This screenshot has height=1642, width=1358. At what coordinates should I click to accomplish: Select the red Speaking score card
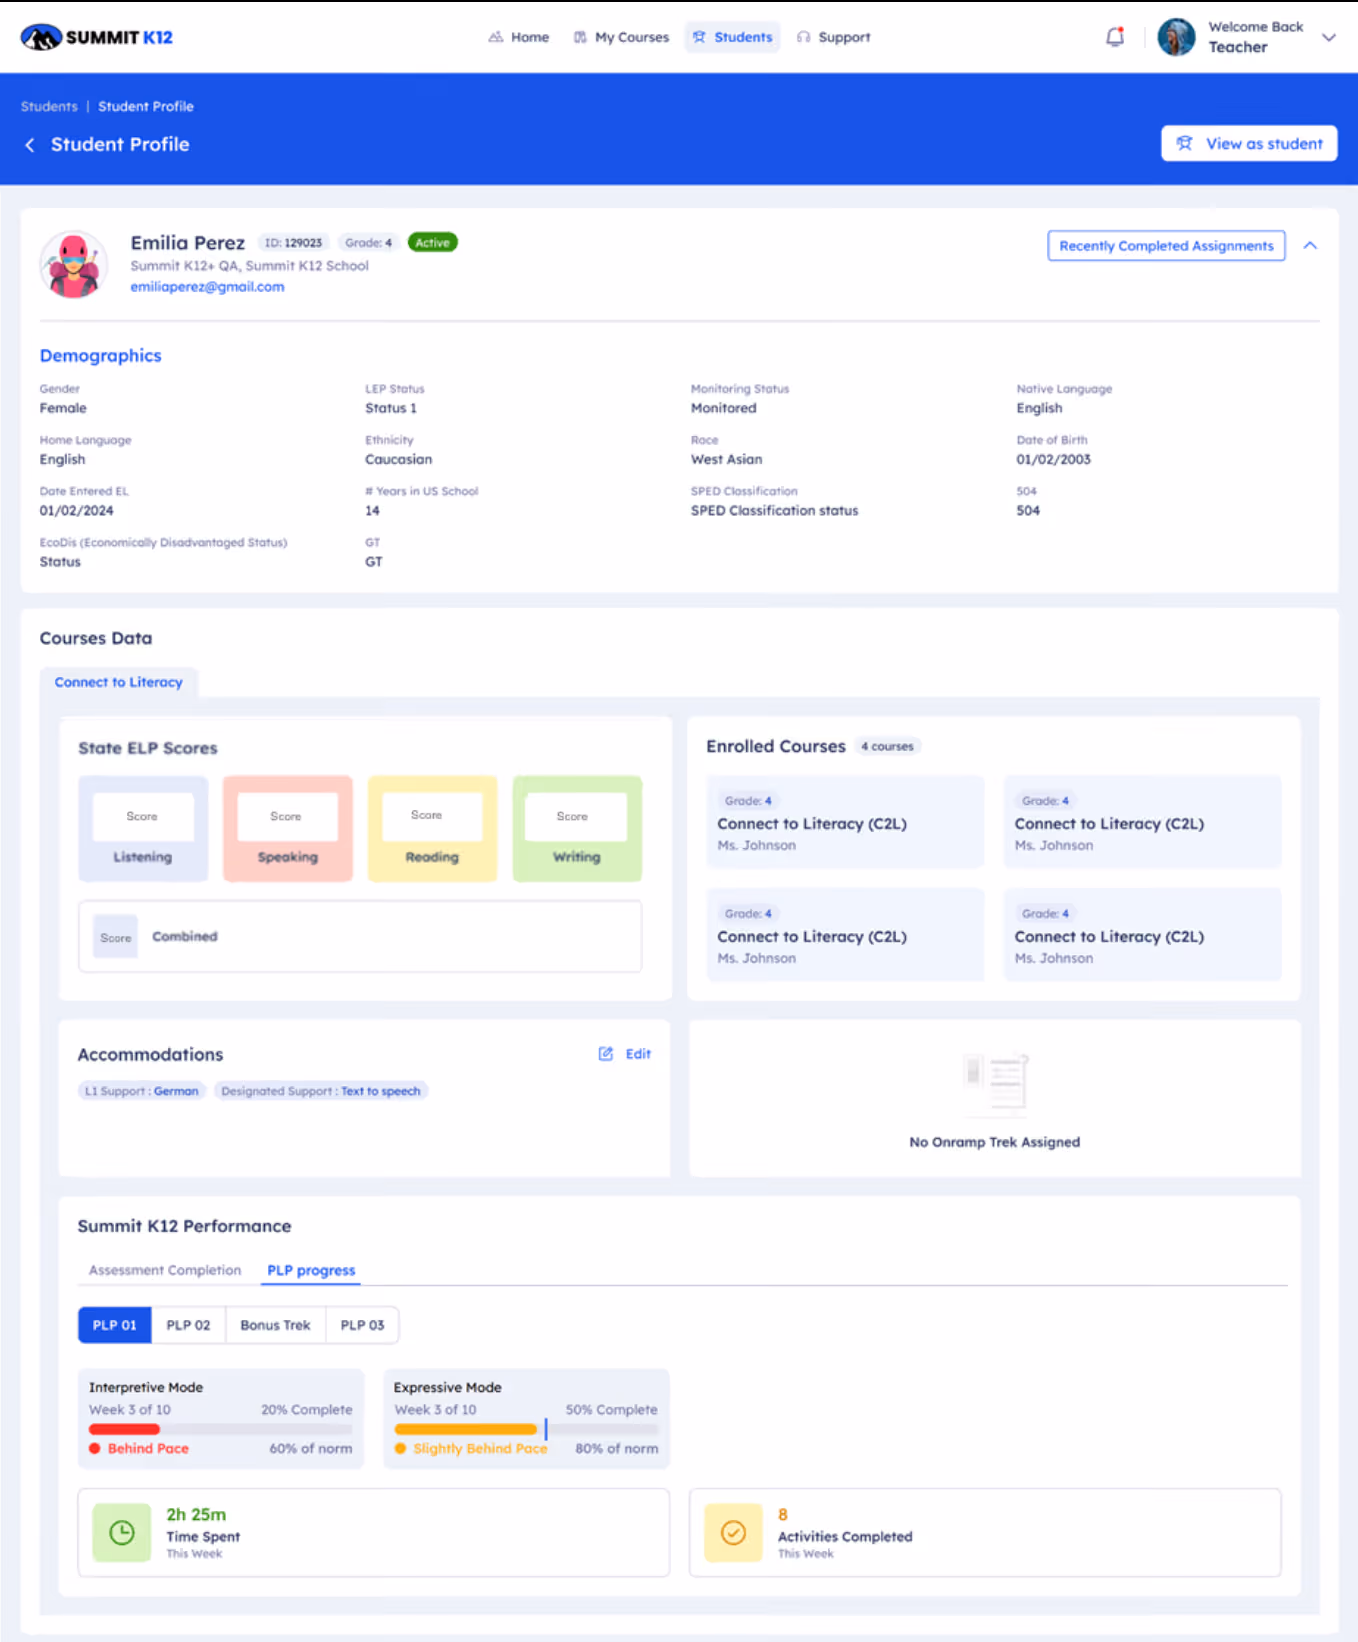tap(288, 829)
